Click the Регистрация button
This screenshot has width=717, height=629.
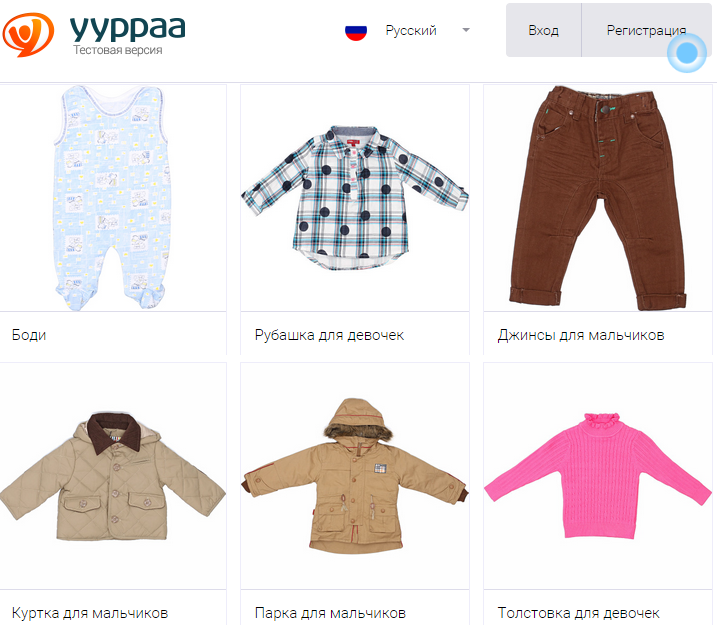coord(646,30)
